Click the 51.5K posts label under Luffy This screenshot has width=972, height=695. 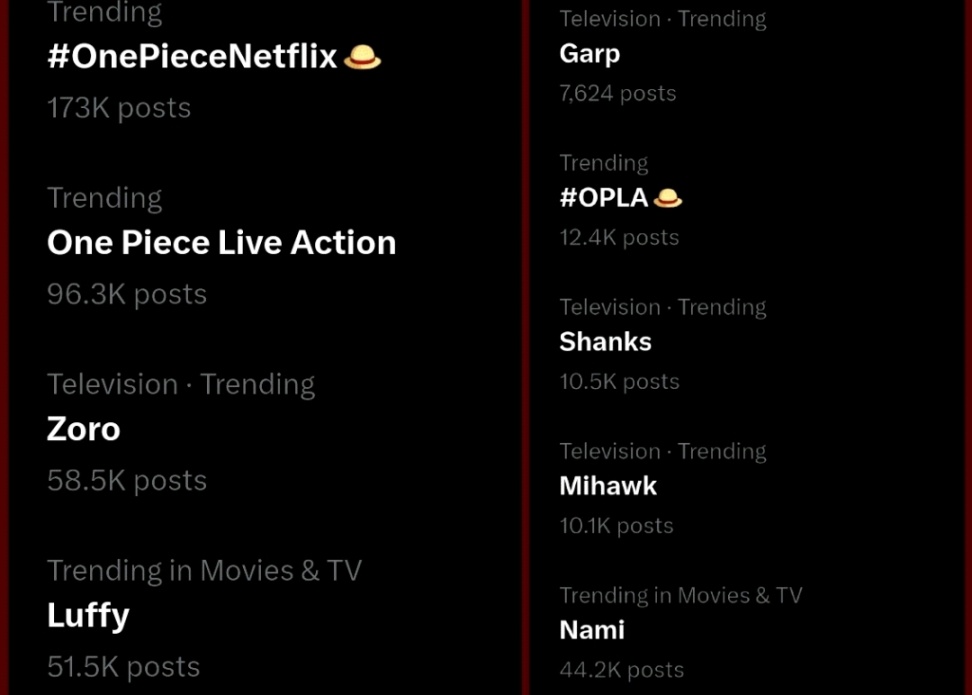click(123, 666)
